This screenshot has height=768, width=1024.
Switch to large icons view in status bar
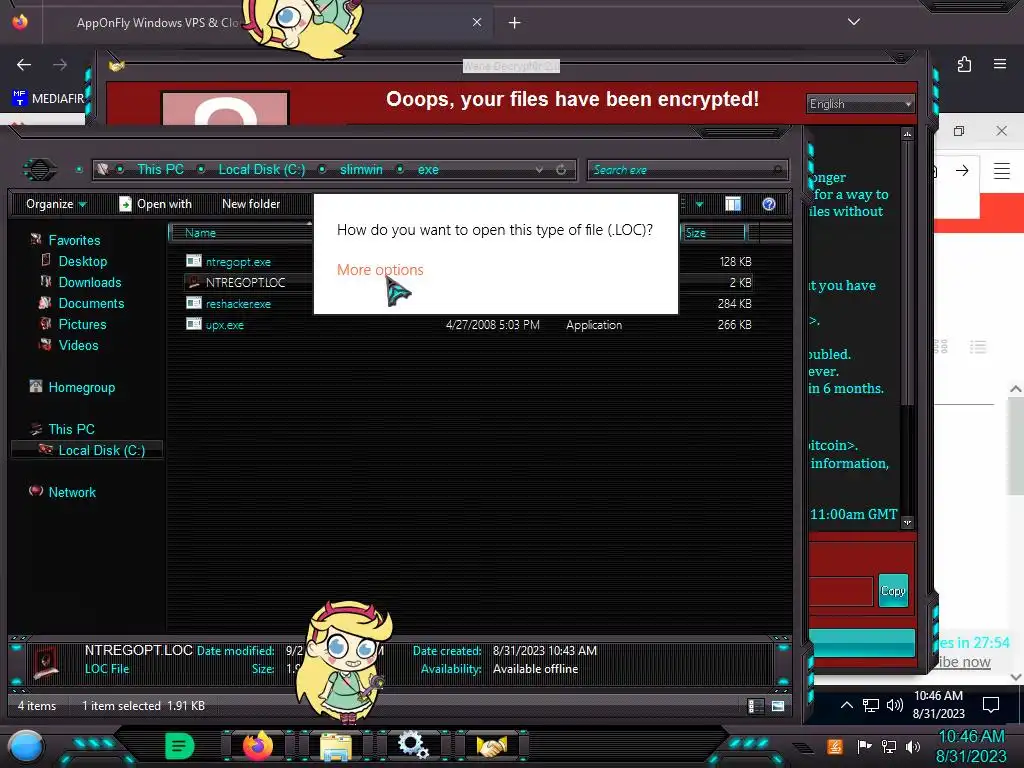pos(778,706)
